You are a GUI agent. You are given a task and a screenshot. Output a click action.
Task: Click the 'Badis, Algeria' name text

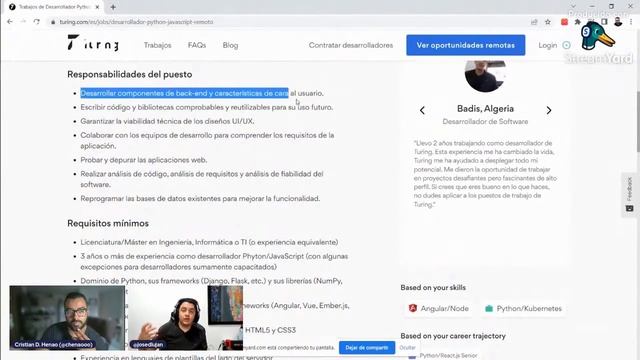[485, 109]
